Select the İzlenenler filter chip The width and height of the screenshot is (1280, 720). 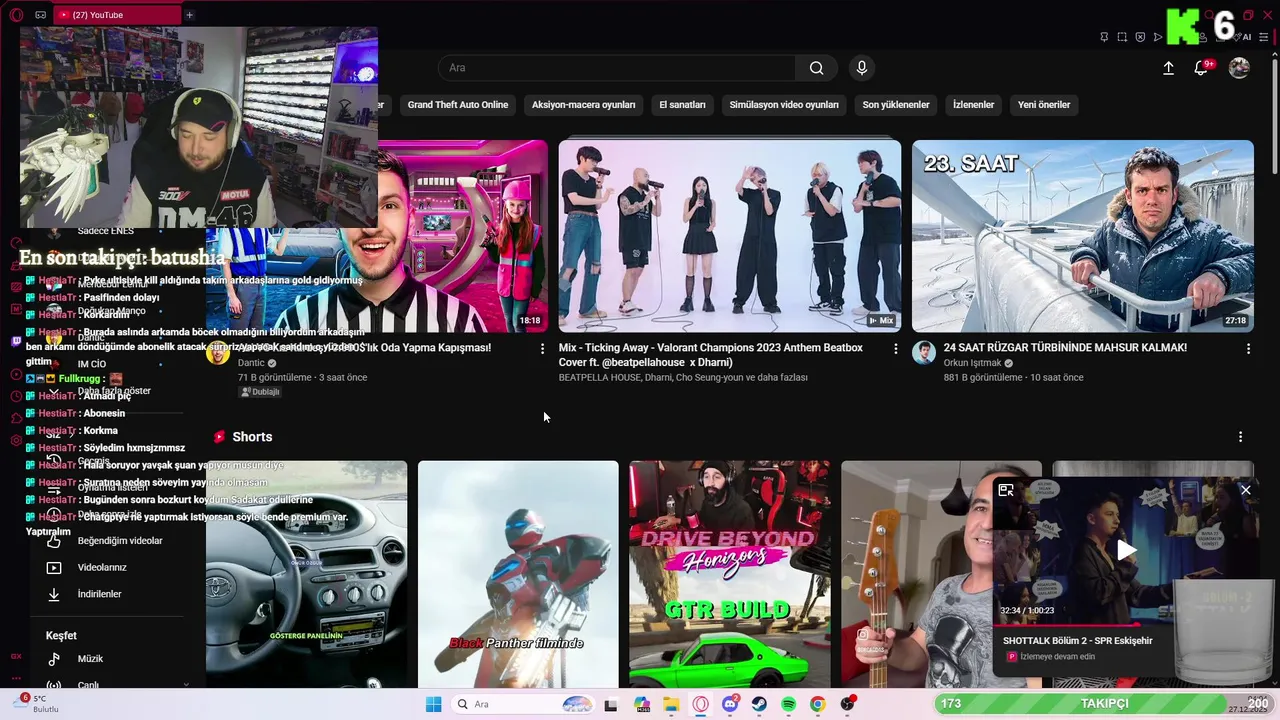[x=973, y=105]
